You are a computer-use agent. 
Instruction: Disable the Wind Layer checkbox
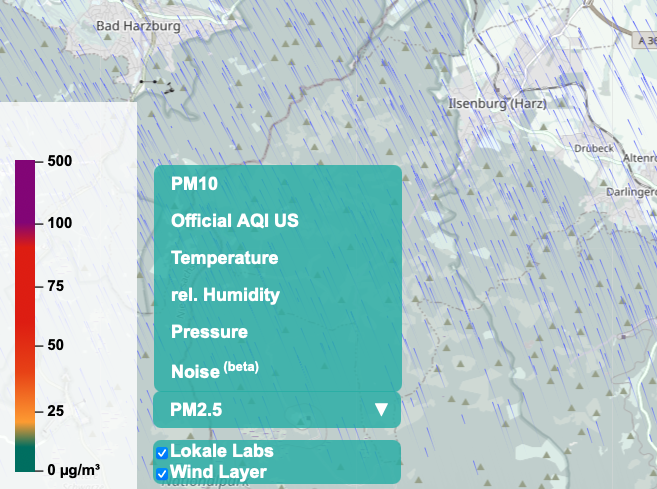162,472
